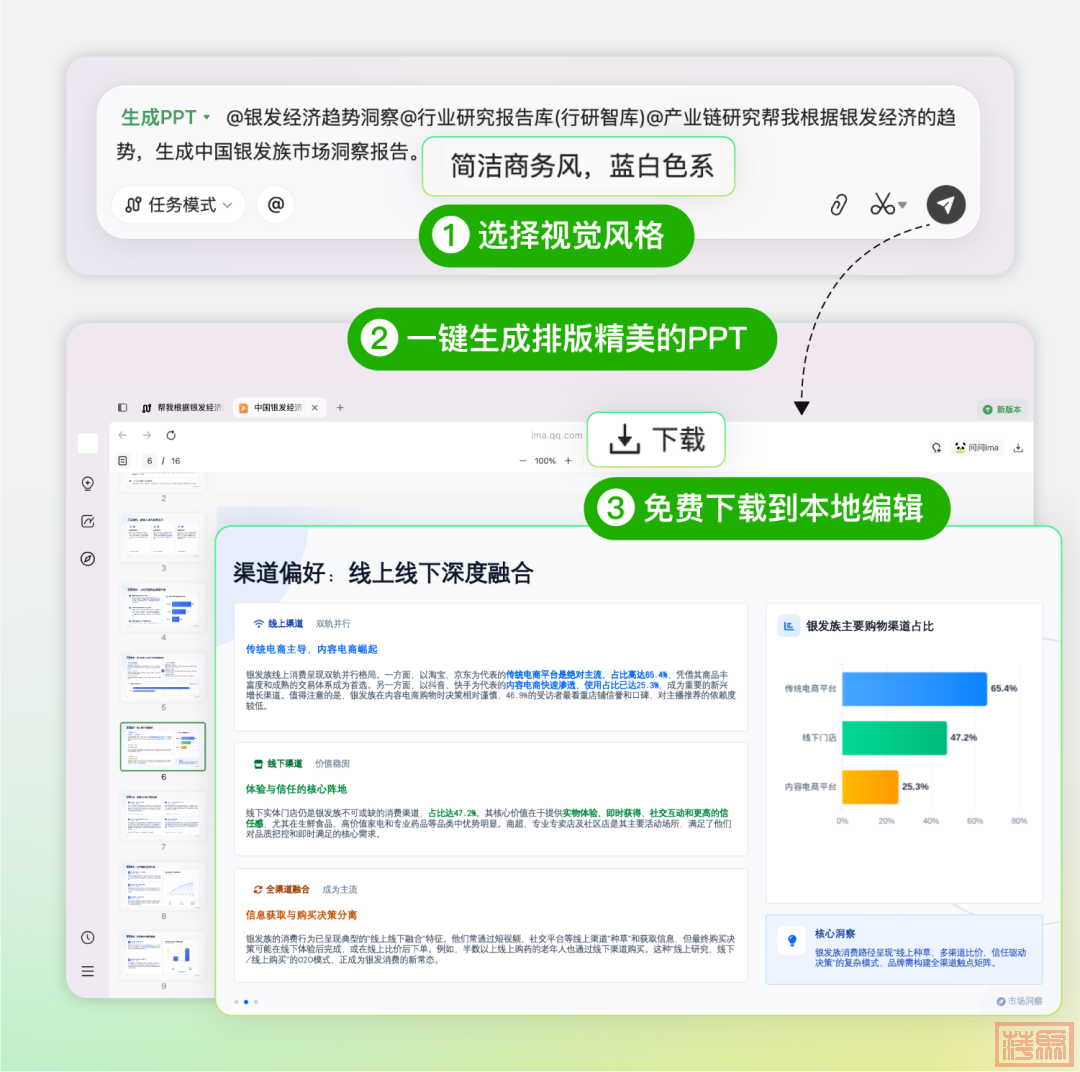
Task: Open the 任务模式 mode dropdown
Action: point(178,205)
